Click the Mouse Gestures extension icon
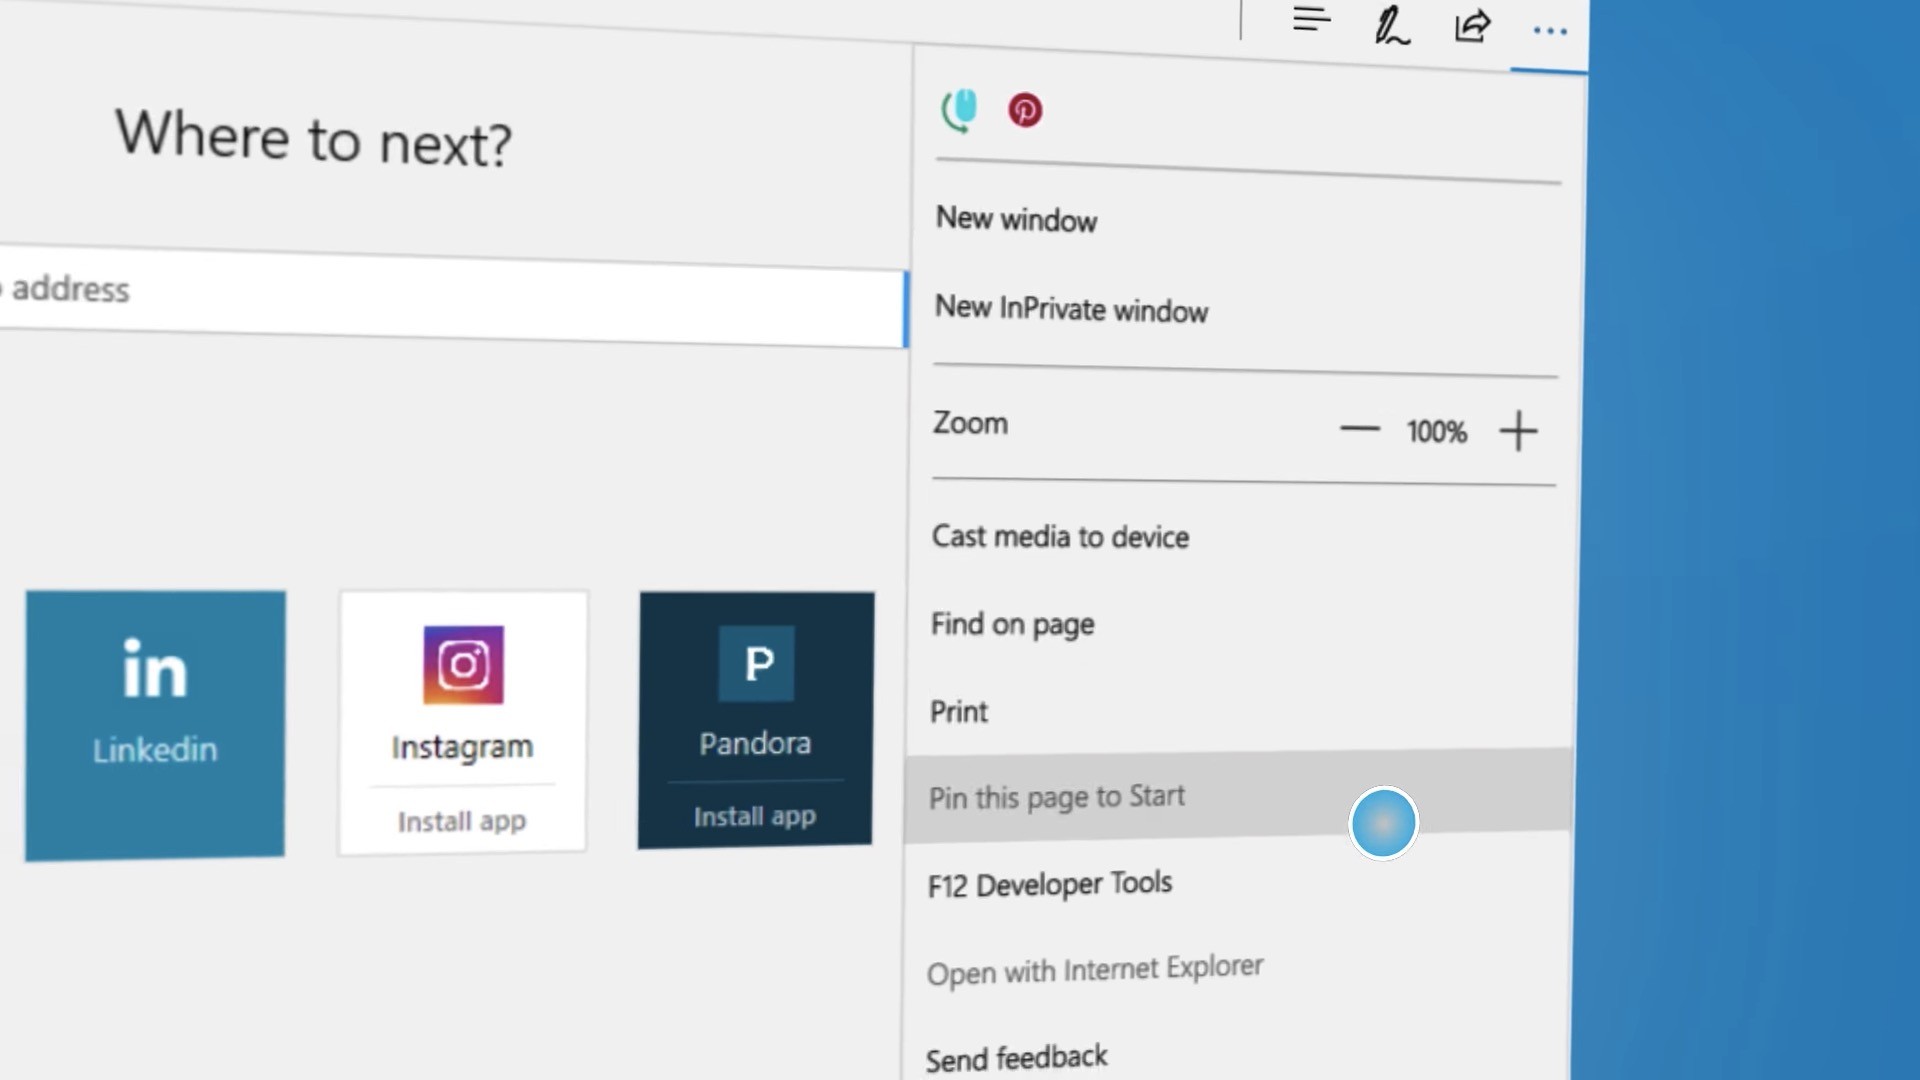The height and width of the screenshot is (1080, 1920). tap(960, 110)
